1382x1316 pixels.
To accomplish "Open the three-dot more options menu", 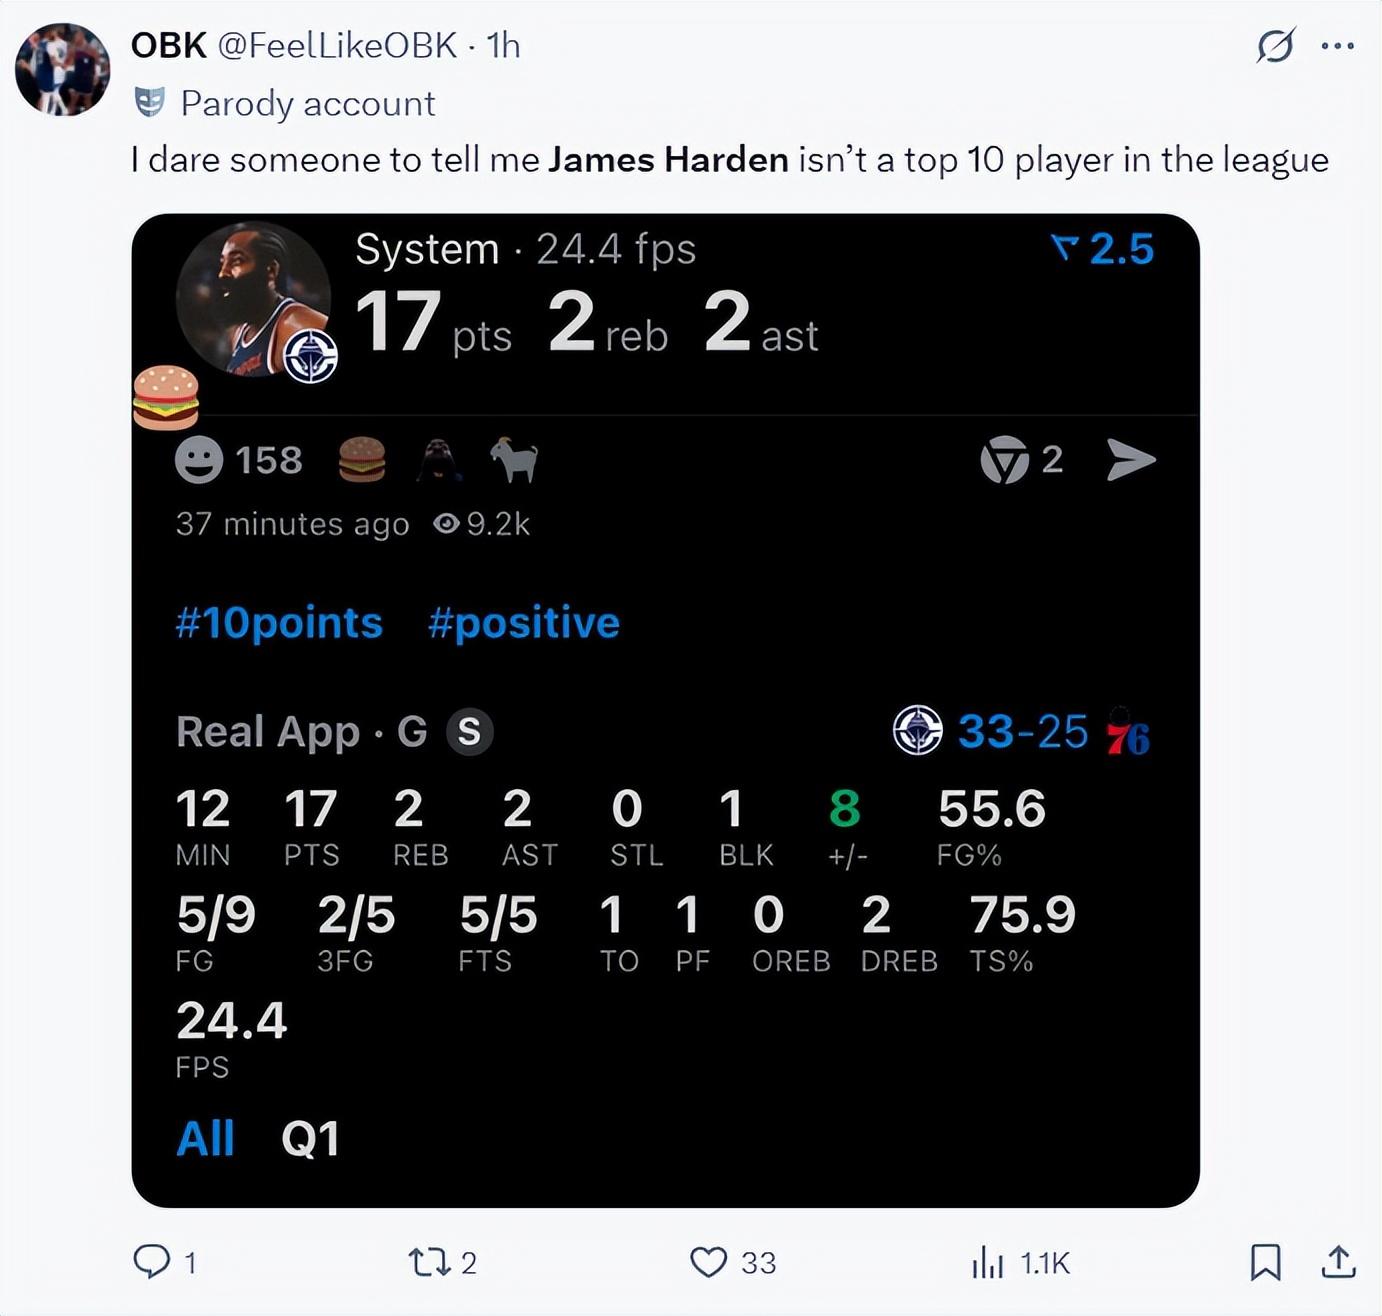I will click(1337, 46).
